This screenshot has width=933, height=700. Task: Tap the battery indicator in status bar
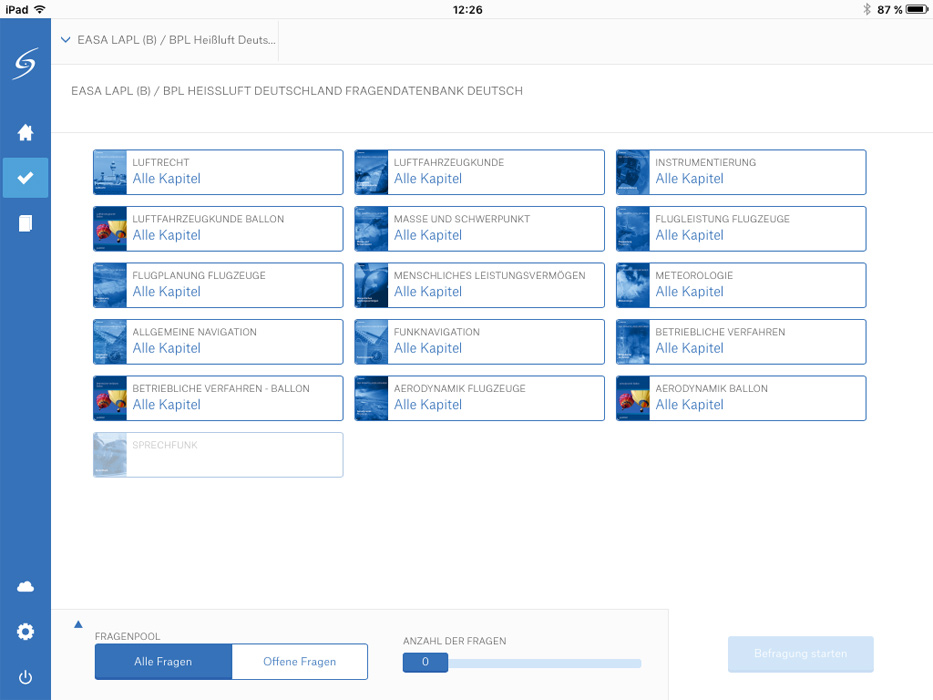[916, 9]
